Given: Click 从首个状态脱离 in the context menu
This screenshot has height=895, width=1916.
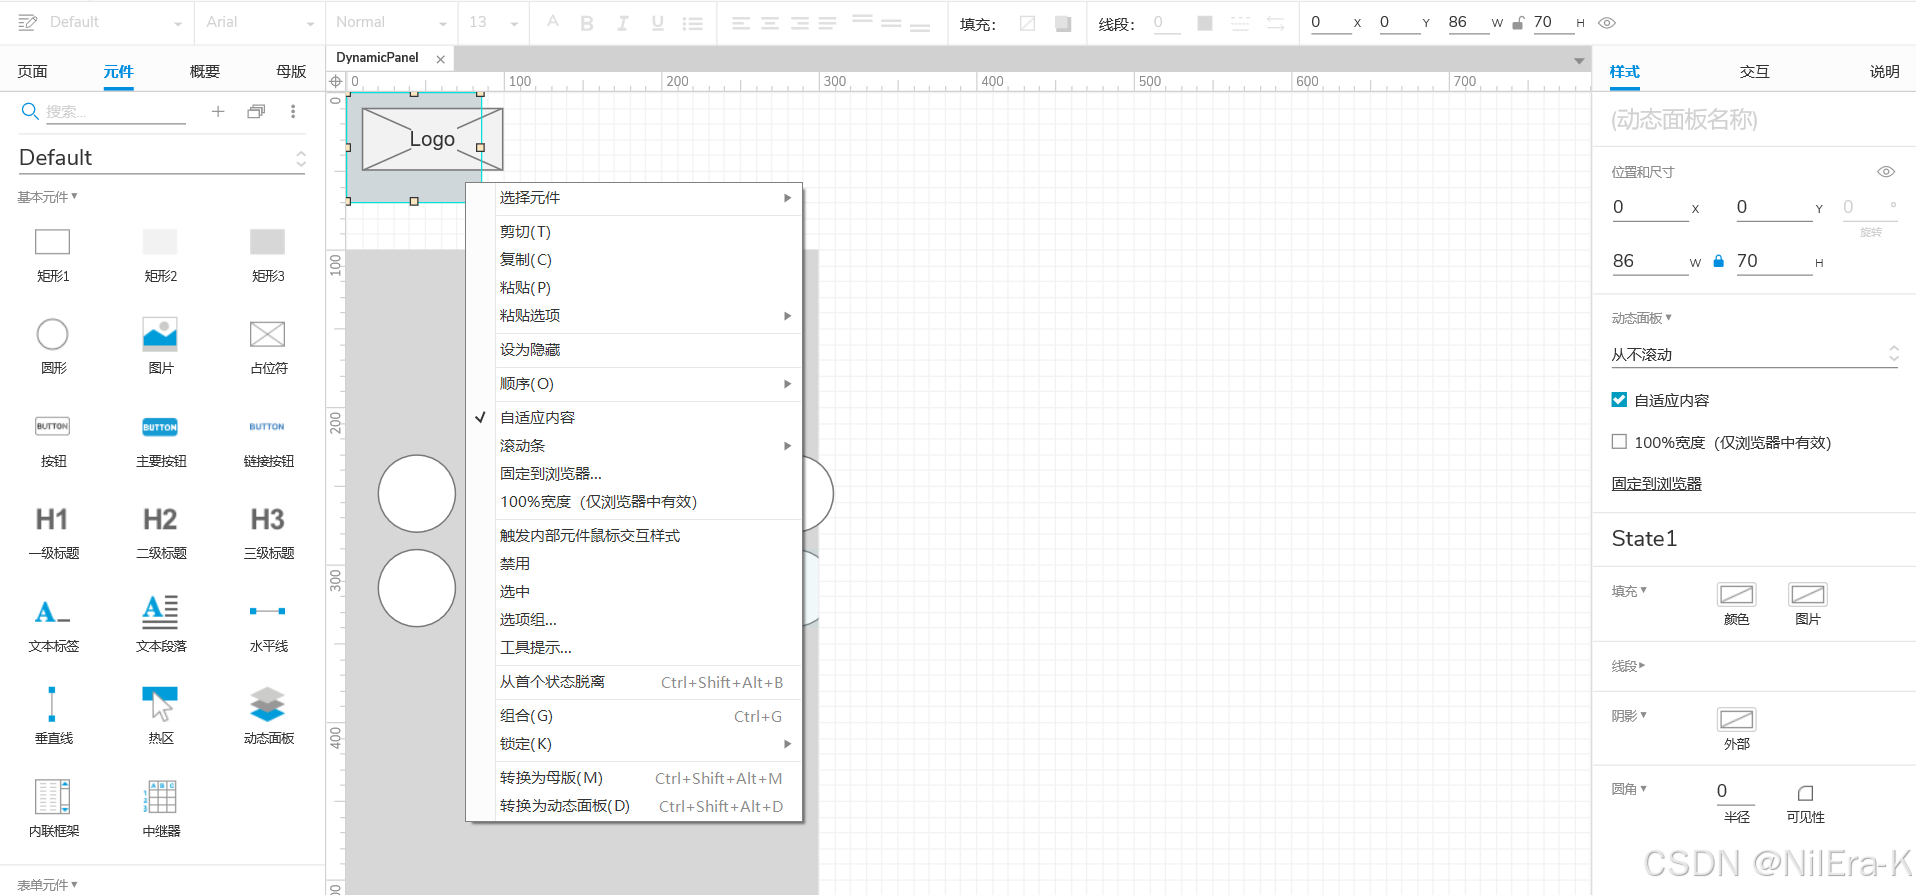Looking at the screenshot, I should (x=635, y=681).
